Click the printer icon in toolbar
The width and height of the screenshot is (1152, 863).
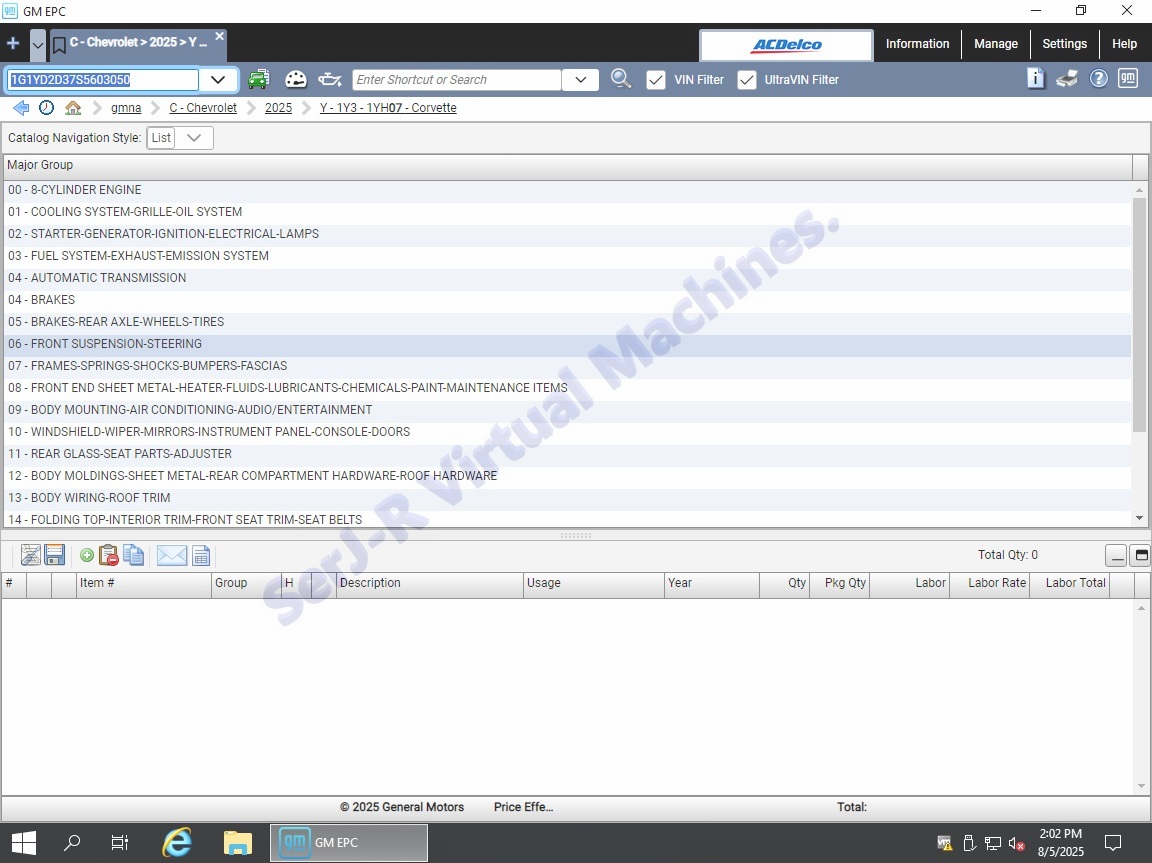[1067, 79]
